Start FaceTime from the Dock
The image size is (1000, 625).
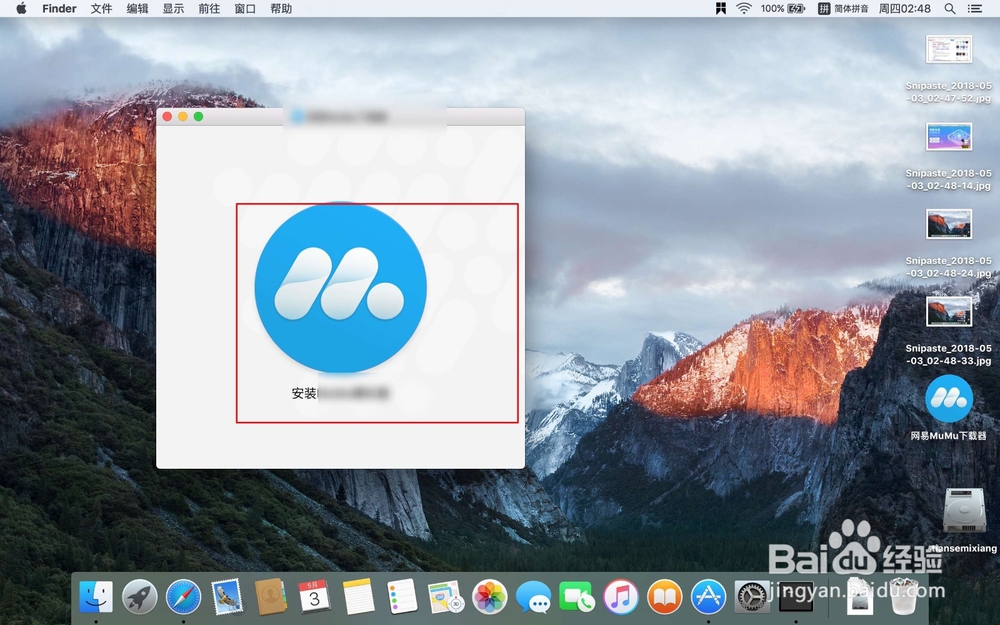tap(577, 598)
